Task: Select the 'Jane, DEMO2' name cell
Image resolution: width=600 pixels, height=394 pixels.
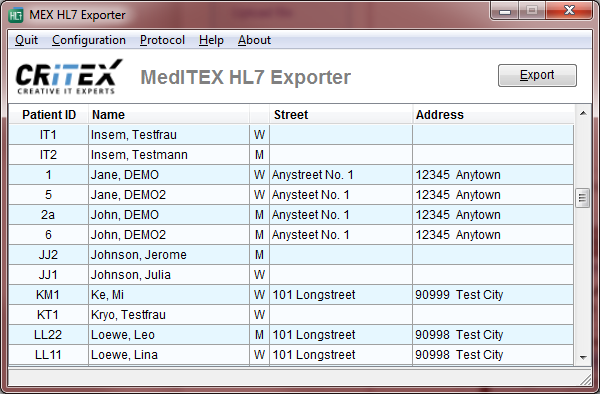Action: (169, 195)
